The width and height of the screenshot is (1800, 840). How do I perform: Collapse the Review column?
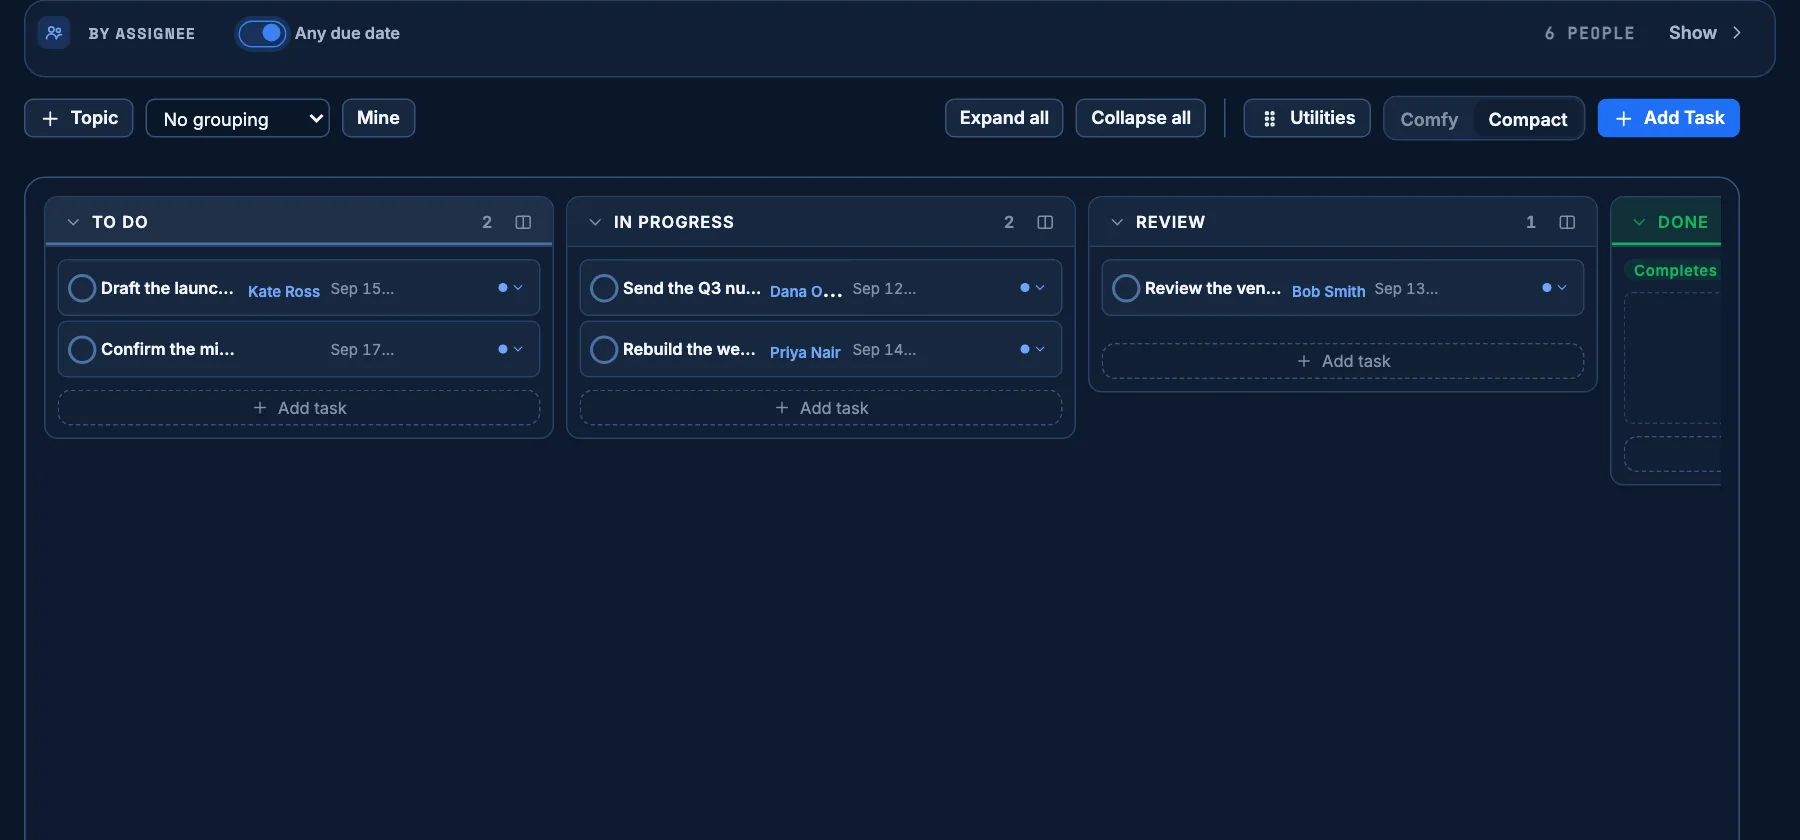1117,222
